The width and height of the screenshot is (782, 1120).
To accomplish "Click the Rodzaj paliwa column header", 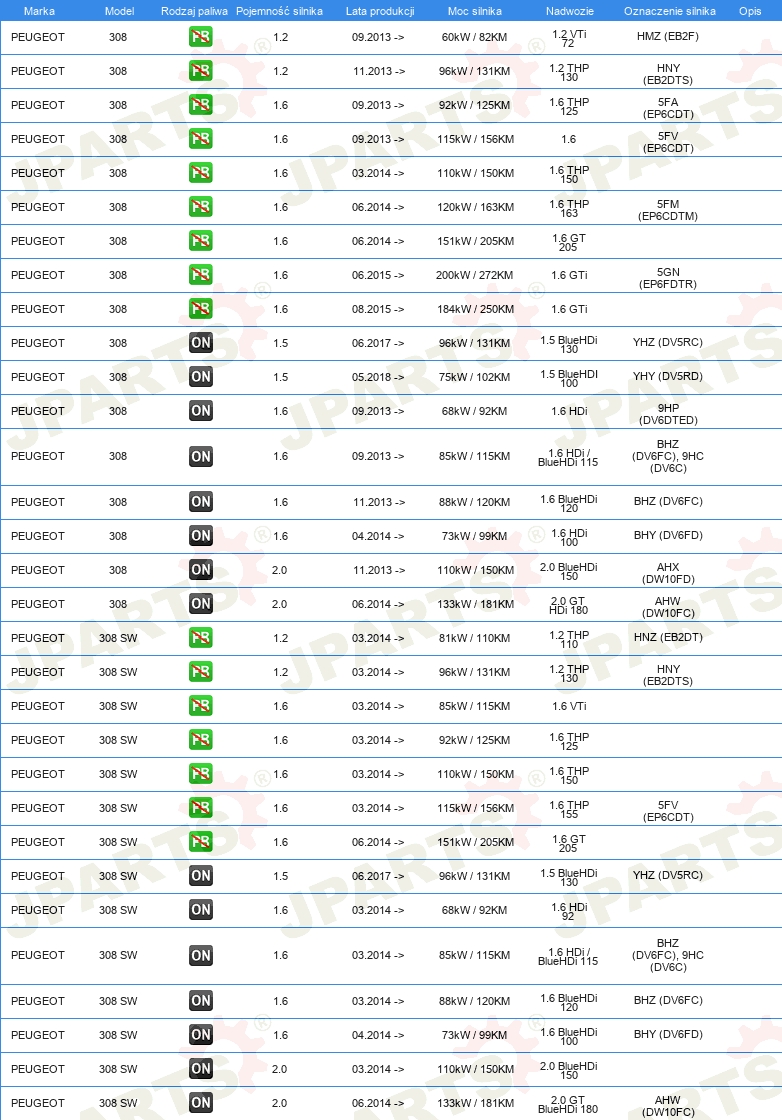I will pyautogui.click(x=194, y=11).
